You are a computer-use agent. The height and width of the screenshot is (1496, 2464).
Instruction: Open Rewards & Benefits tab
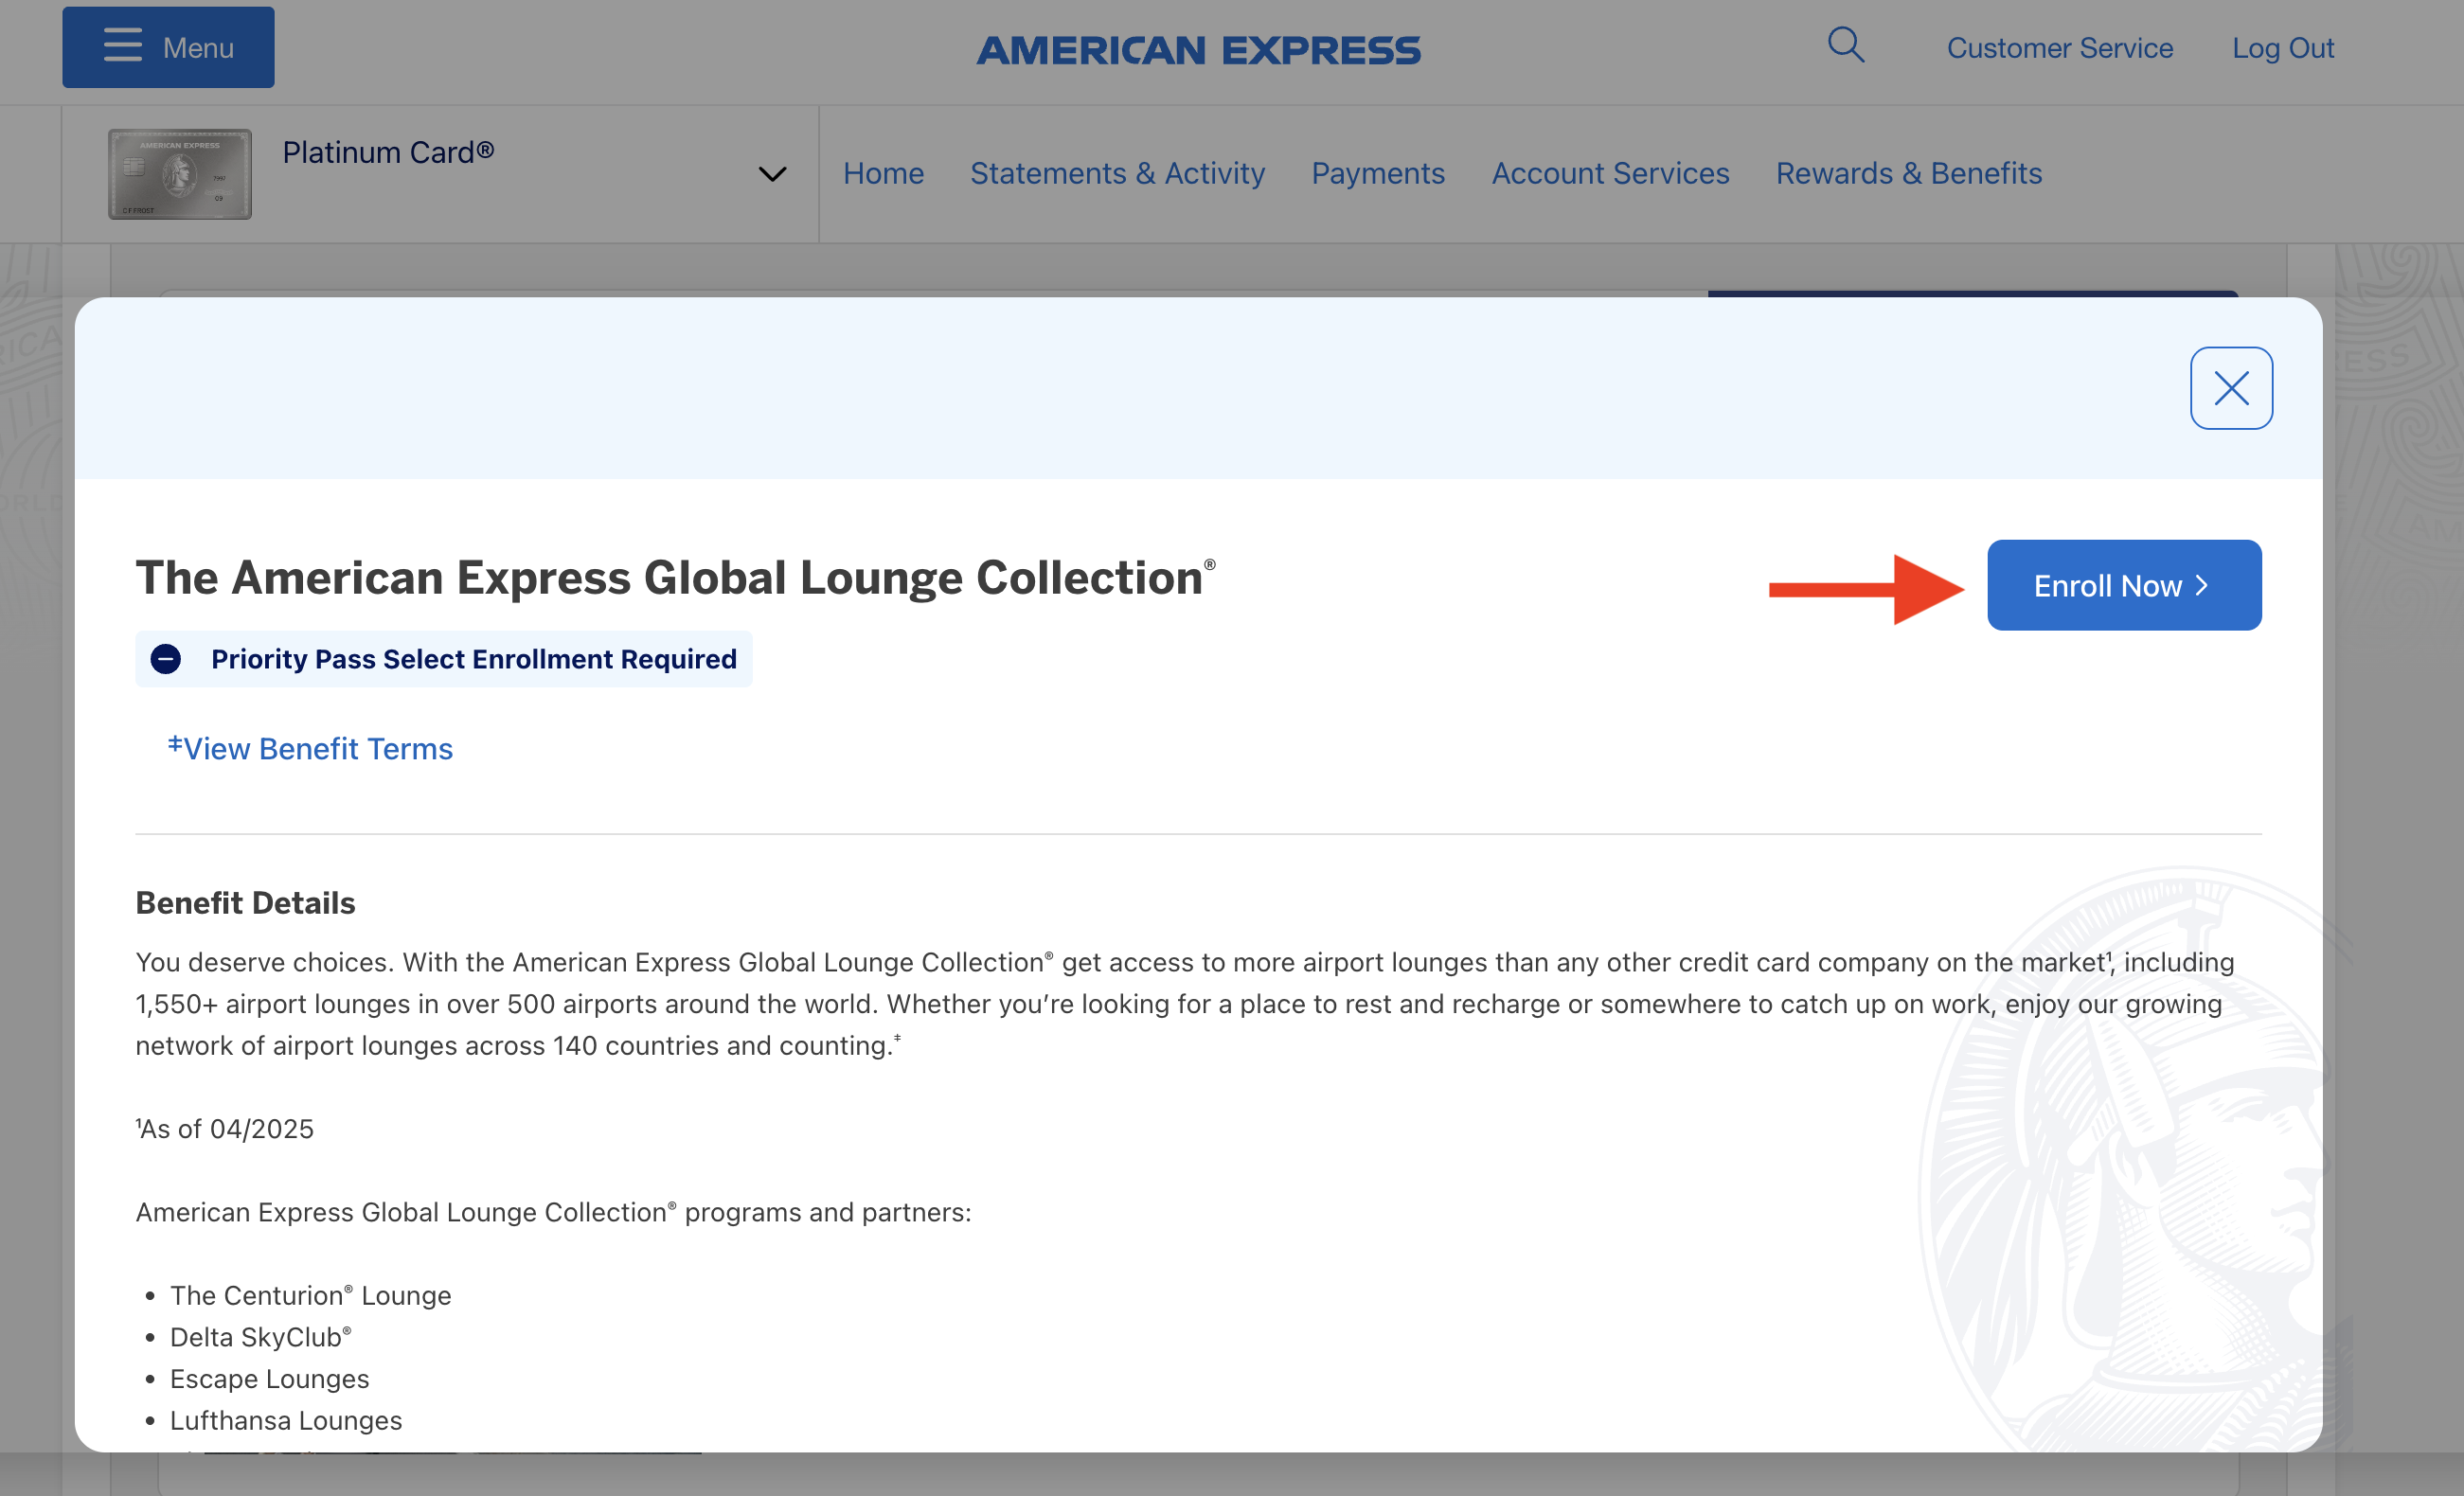1908,173
